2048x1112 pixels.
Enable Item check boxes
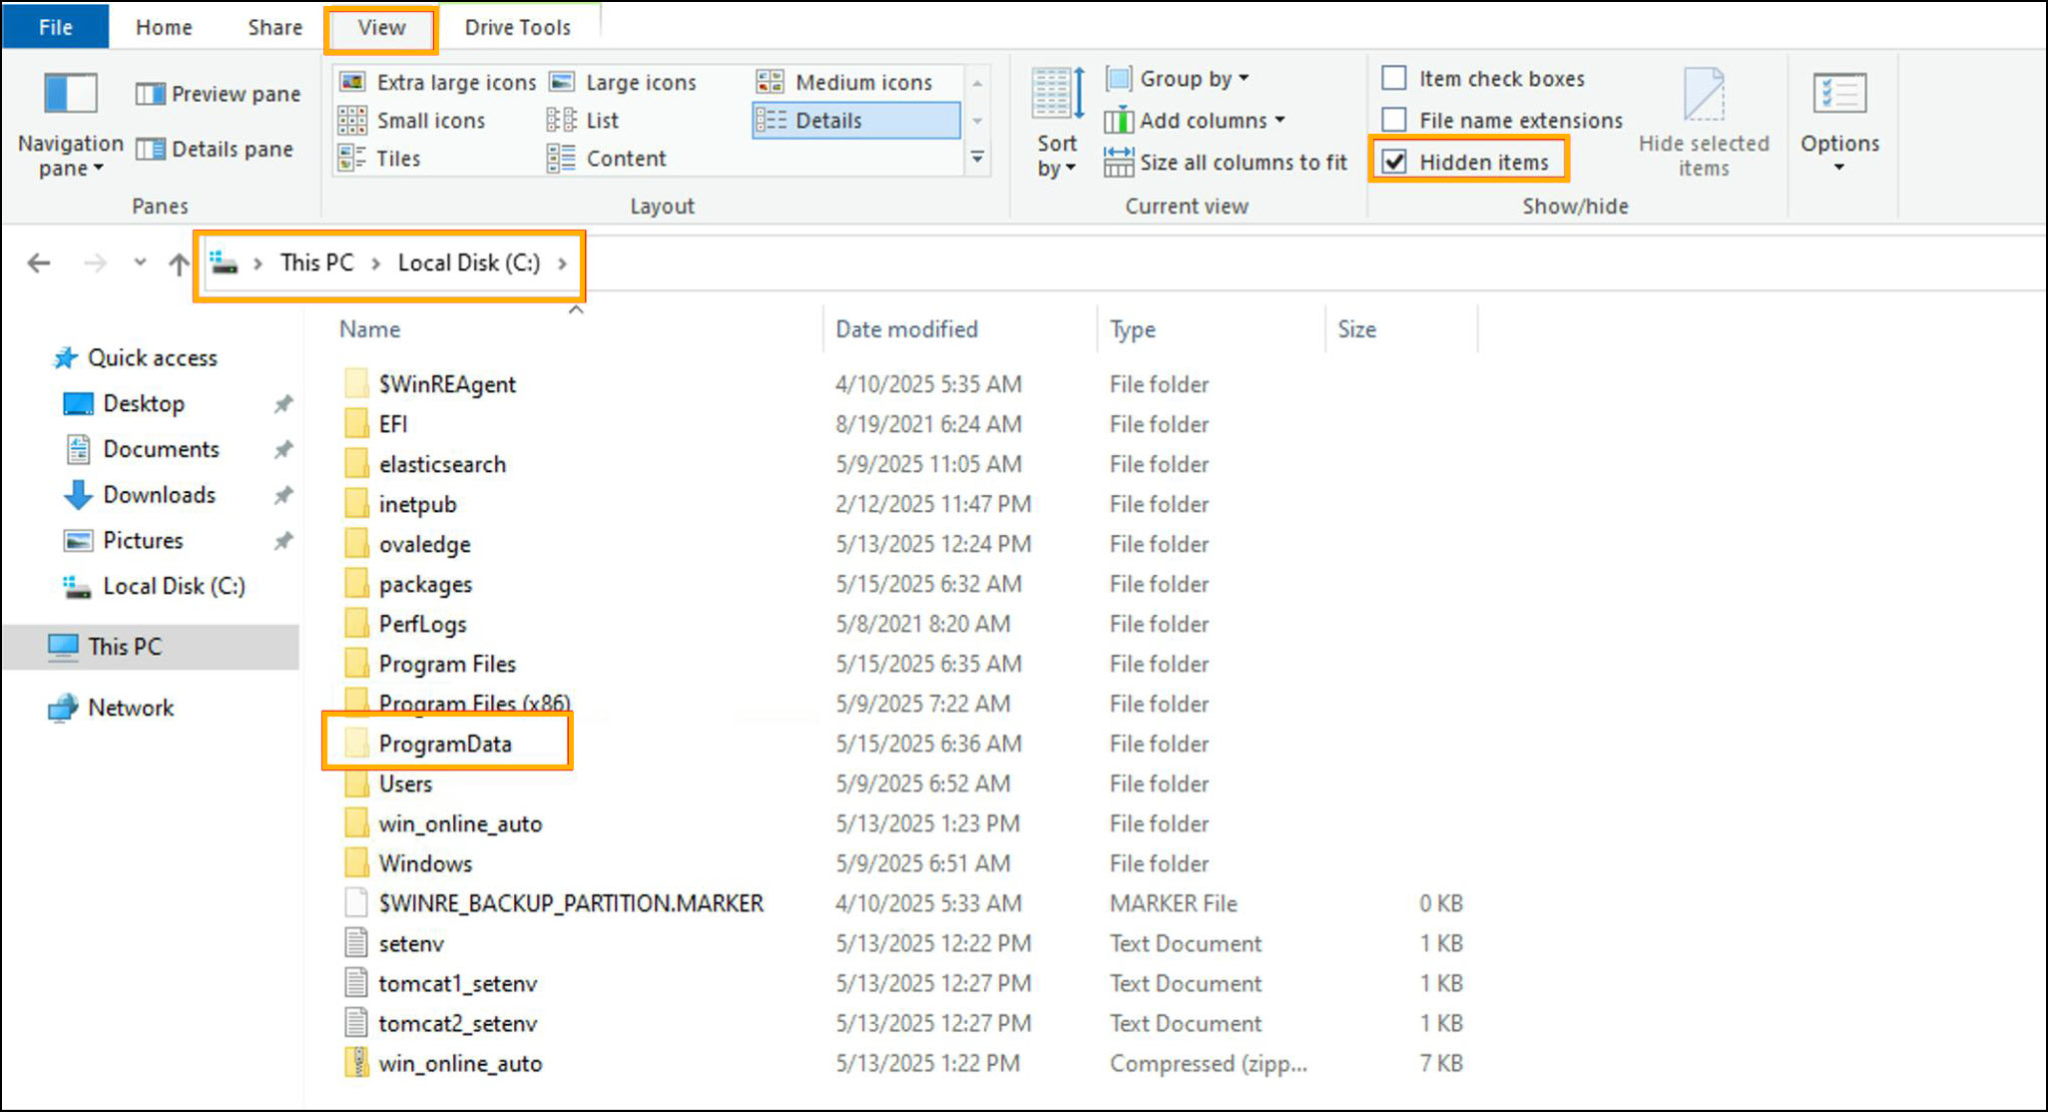point(1394,78)
